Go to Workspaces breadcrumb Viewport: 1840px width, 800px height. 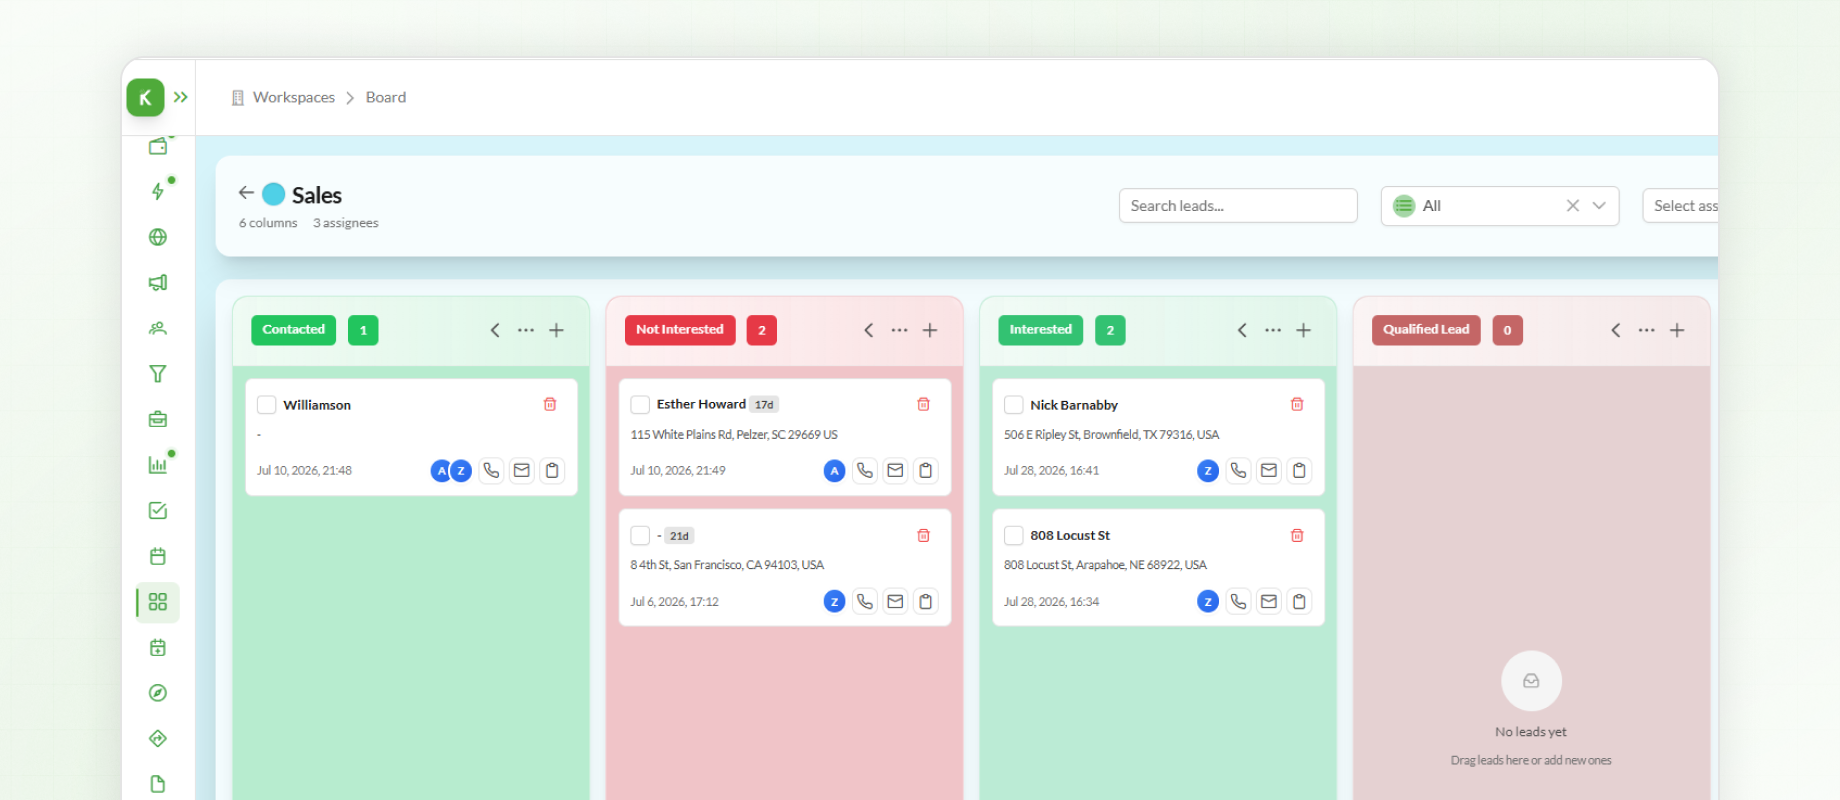pyautogui.click(x=294, y=97)
